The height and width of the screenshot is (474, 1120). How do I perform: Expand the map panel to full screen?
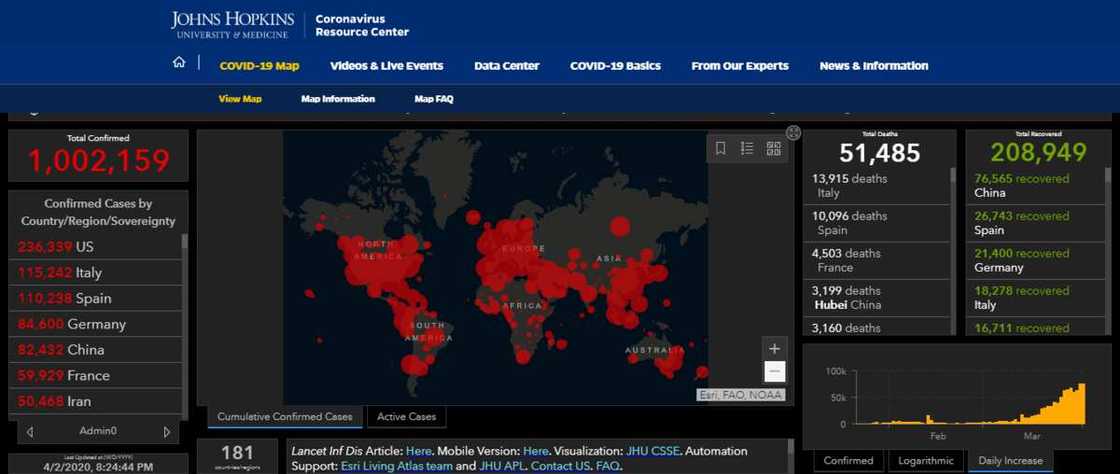pyautogui.click(x=793, y=133)
